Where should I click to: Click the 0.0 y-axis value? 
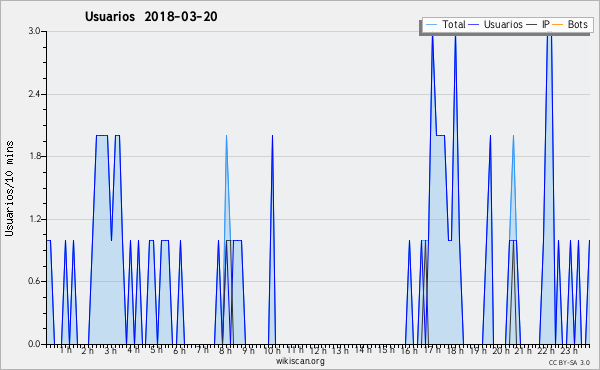[34, 344]
